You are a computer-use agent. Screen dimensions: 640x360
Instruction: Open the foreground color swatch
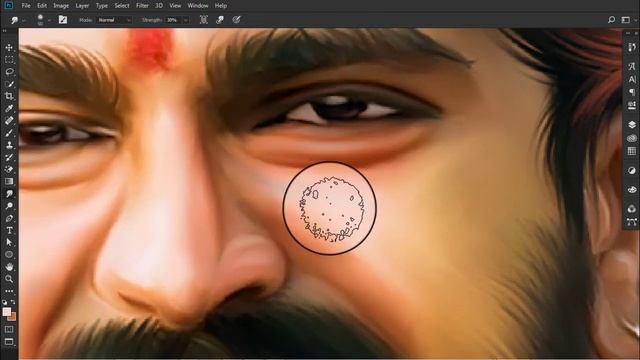7,312
